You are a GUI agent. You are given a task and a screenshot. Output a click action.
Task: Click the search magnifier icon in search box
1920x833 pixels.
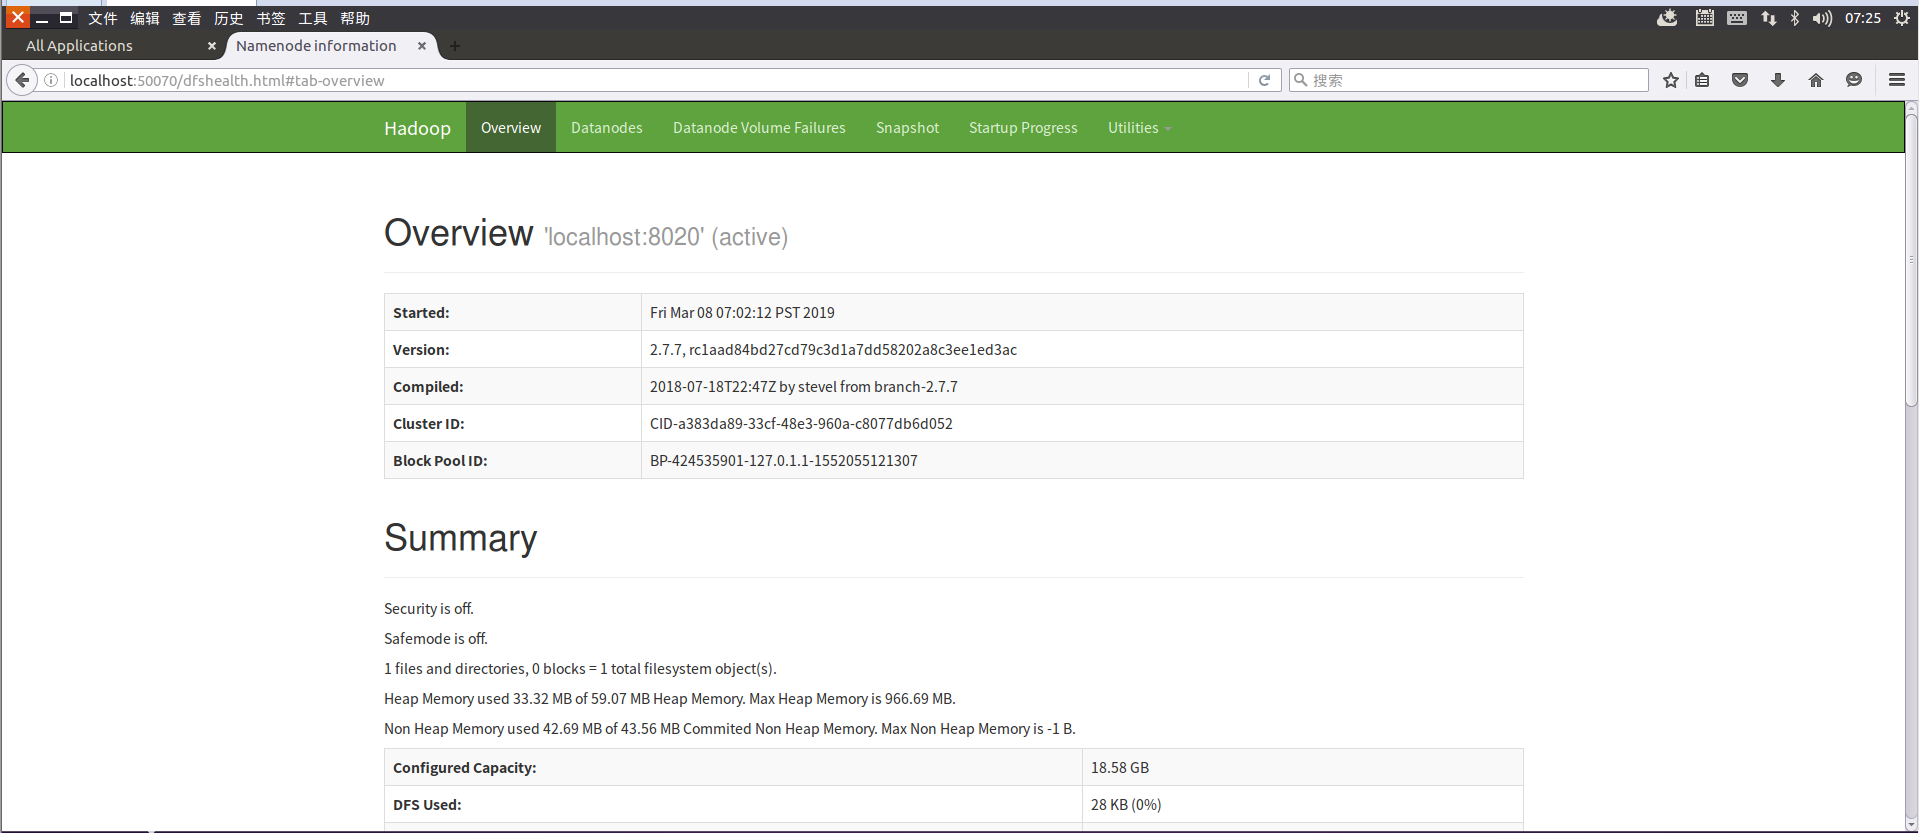point(1301,80)
